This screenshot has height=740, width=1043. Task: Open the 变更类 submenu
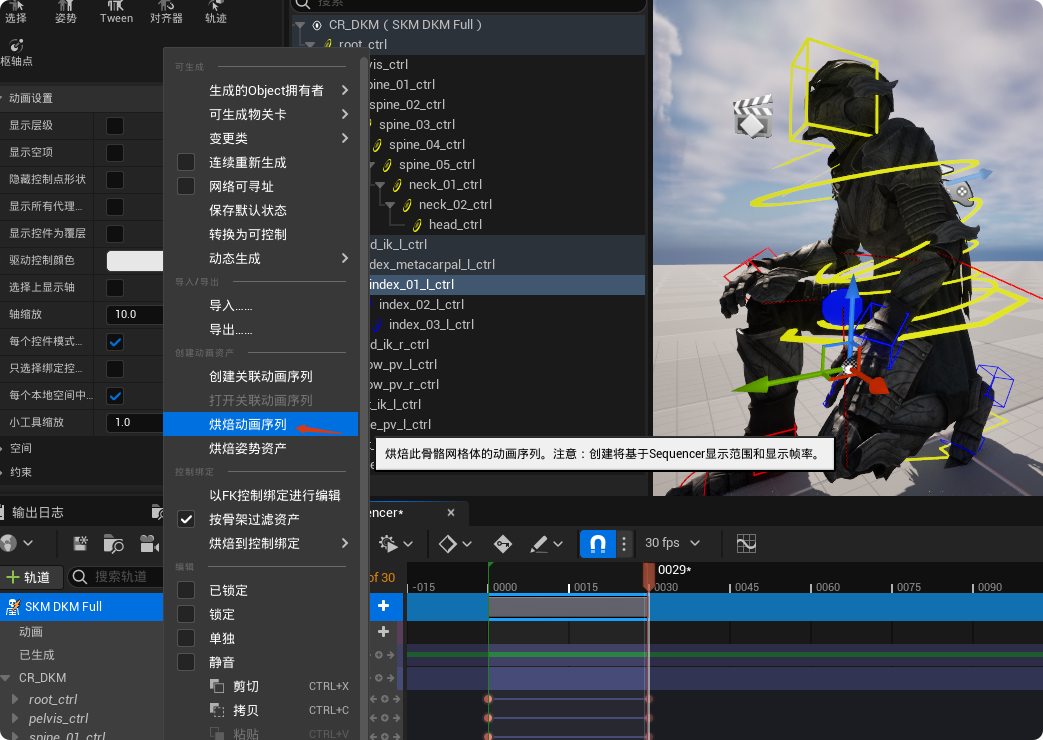(261, 138)
